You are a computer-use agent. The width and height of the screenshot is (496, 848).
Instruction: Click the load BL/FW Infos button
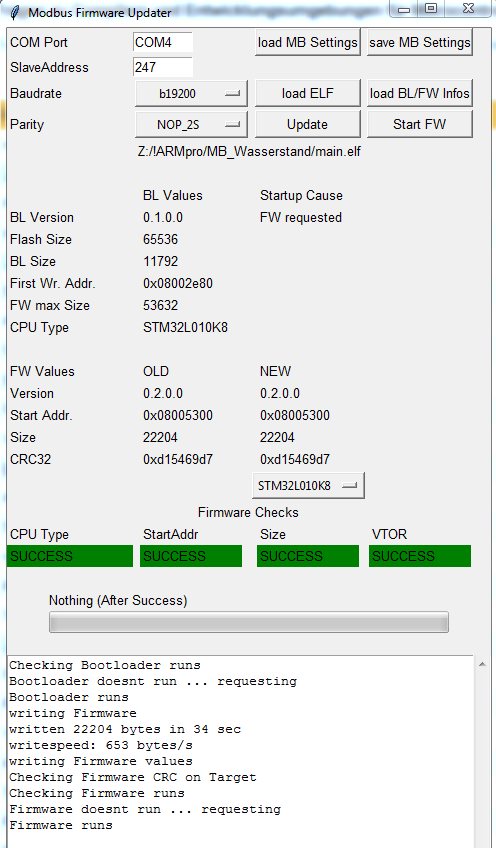(420, 94)
